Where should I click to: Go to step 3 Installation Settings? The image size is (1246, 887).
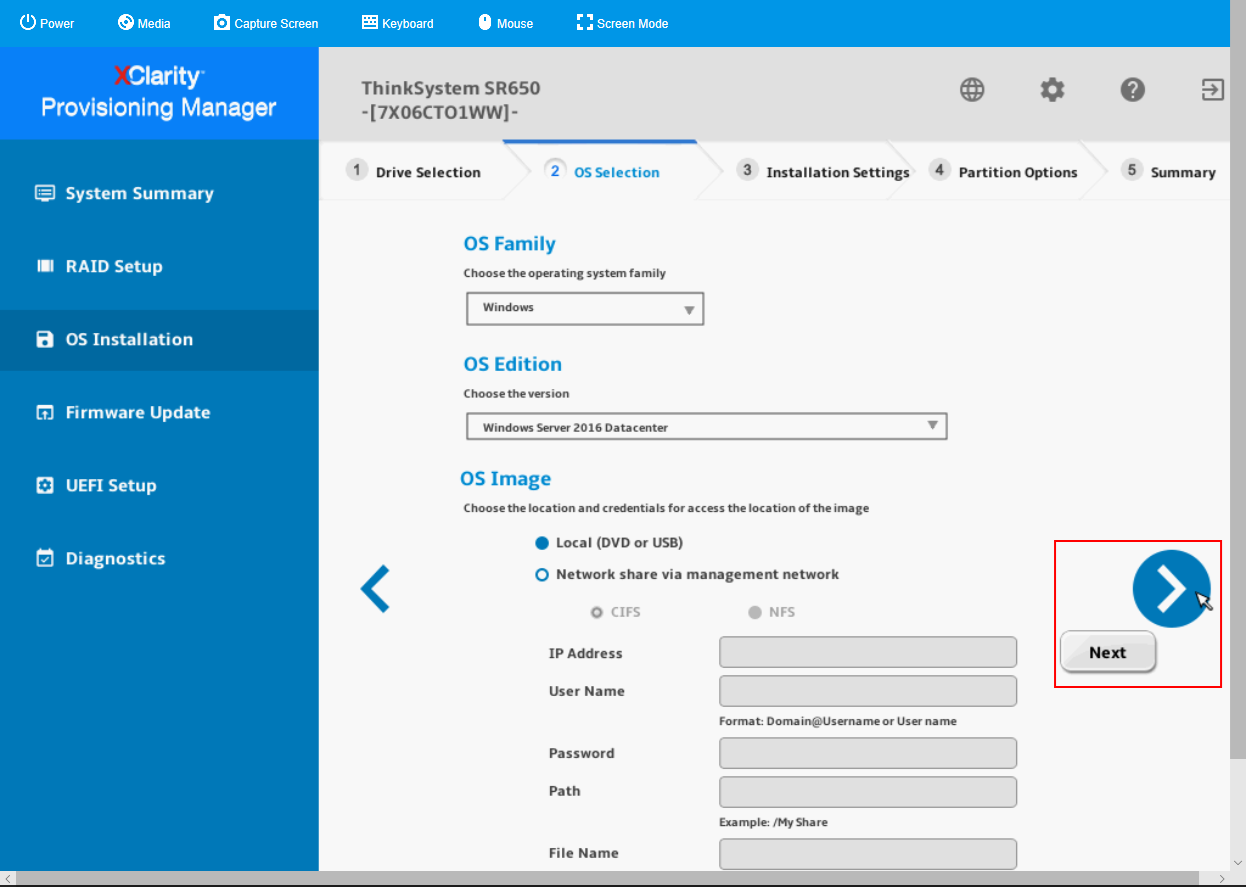[825, 171]
